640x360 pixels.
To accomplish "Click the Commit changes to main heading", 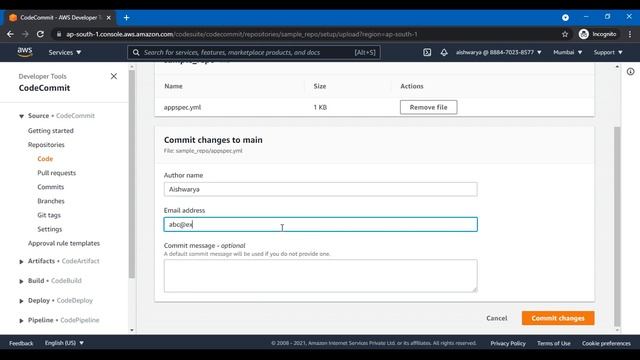I will (213, 140).
